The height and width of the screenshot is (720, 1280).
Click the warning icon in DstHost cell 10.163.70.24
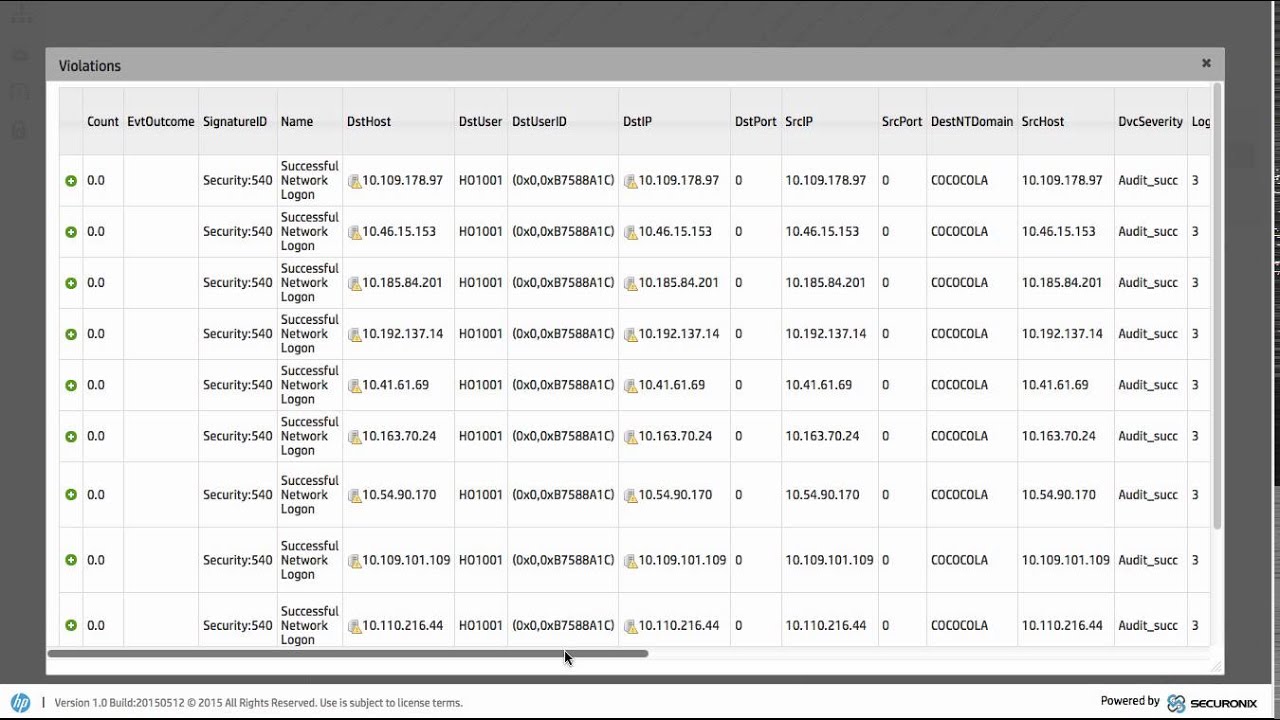(354, 436)
